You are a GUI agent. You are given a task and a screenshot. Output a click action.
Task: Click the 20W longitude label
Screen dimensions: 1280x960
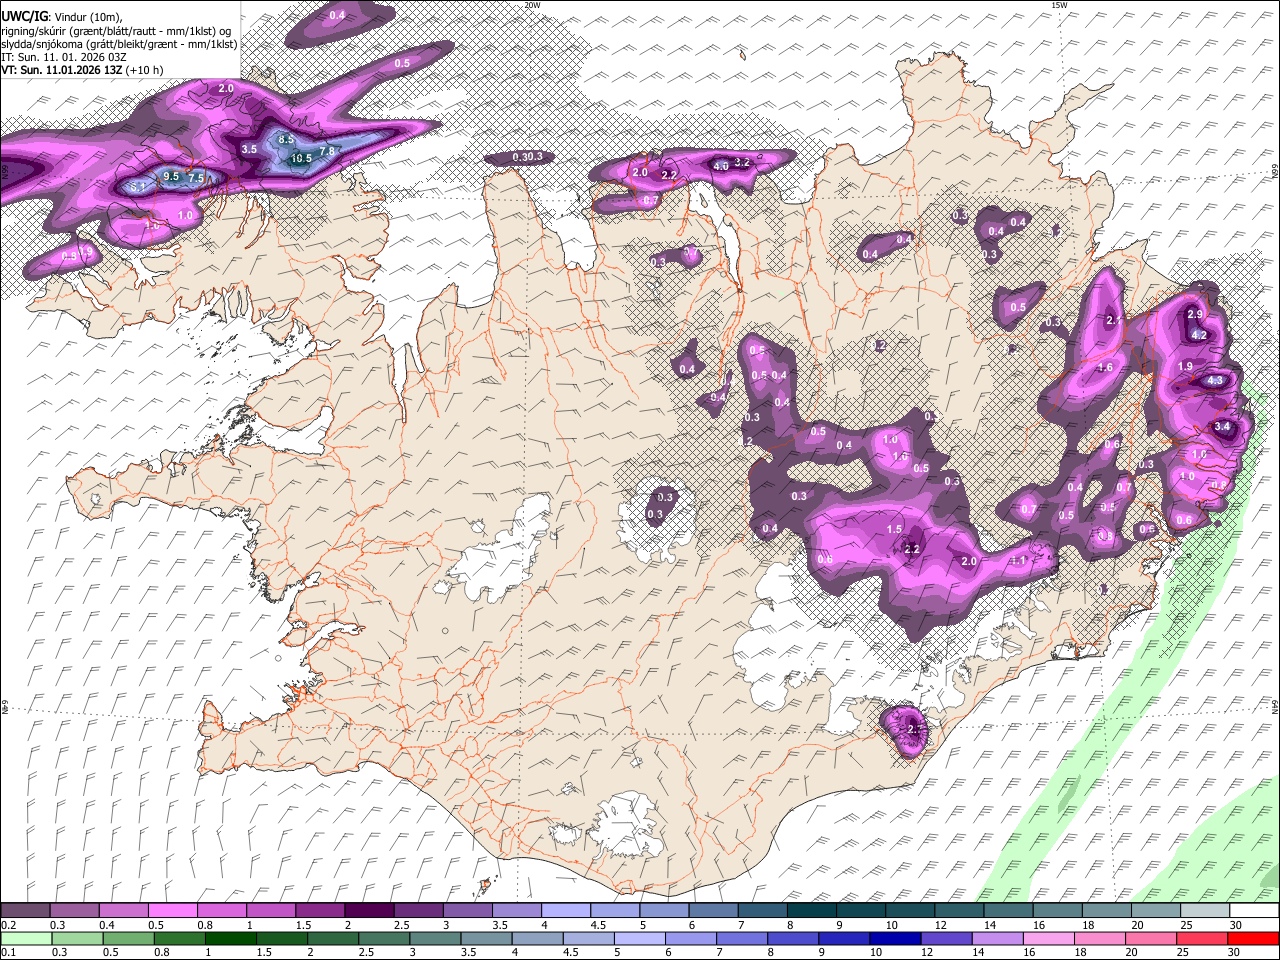pyautogui.click(x=532, y=5)
